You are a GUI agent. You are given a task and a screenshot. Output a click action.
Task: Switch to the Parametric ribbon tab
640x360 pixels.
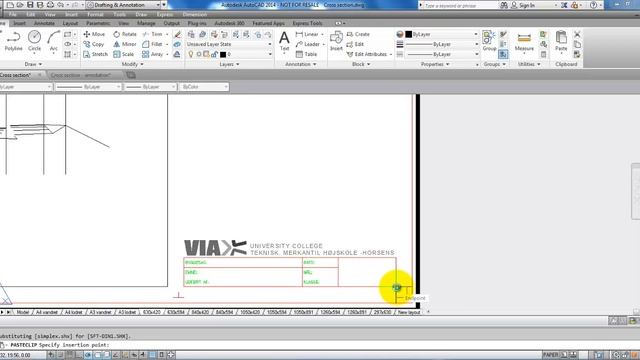(x=98, y=23)
